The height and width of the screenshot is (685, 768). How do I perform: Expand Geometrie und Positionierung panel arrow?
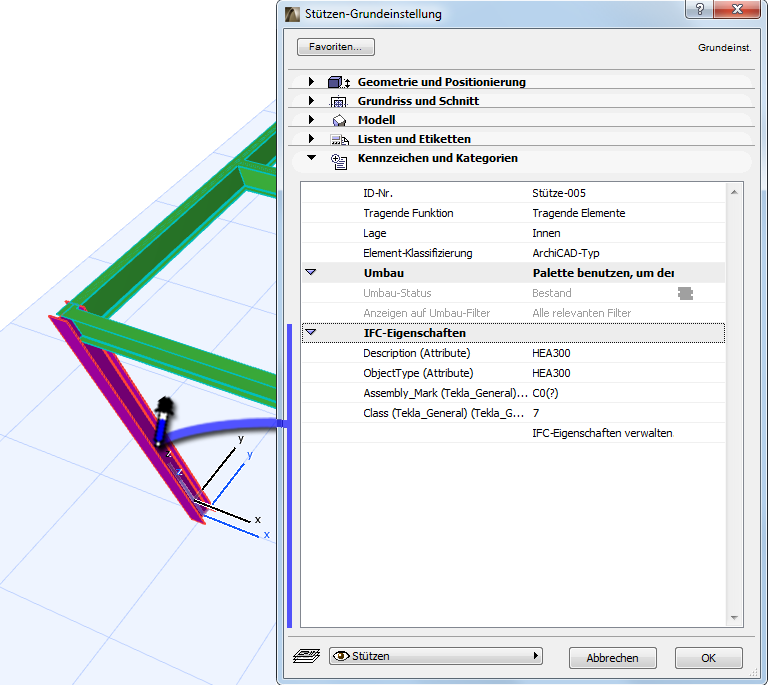click(311, 81)
